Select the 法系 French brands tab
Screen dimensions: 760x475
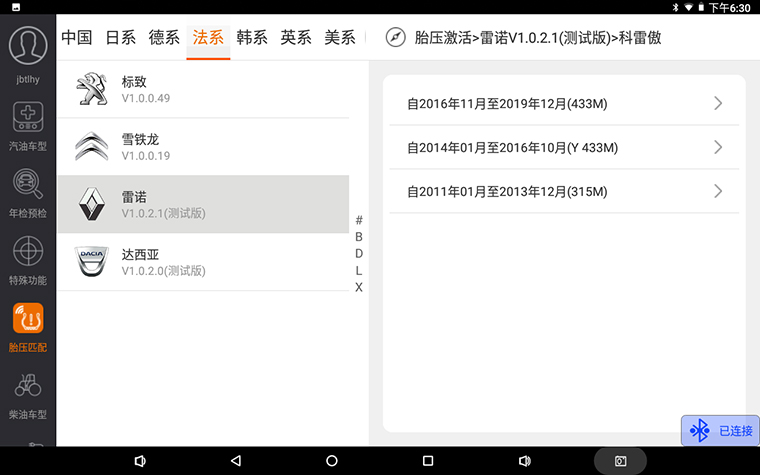(x=208, y=37)
